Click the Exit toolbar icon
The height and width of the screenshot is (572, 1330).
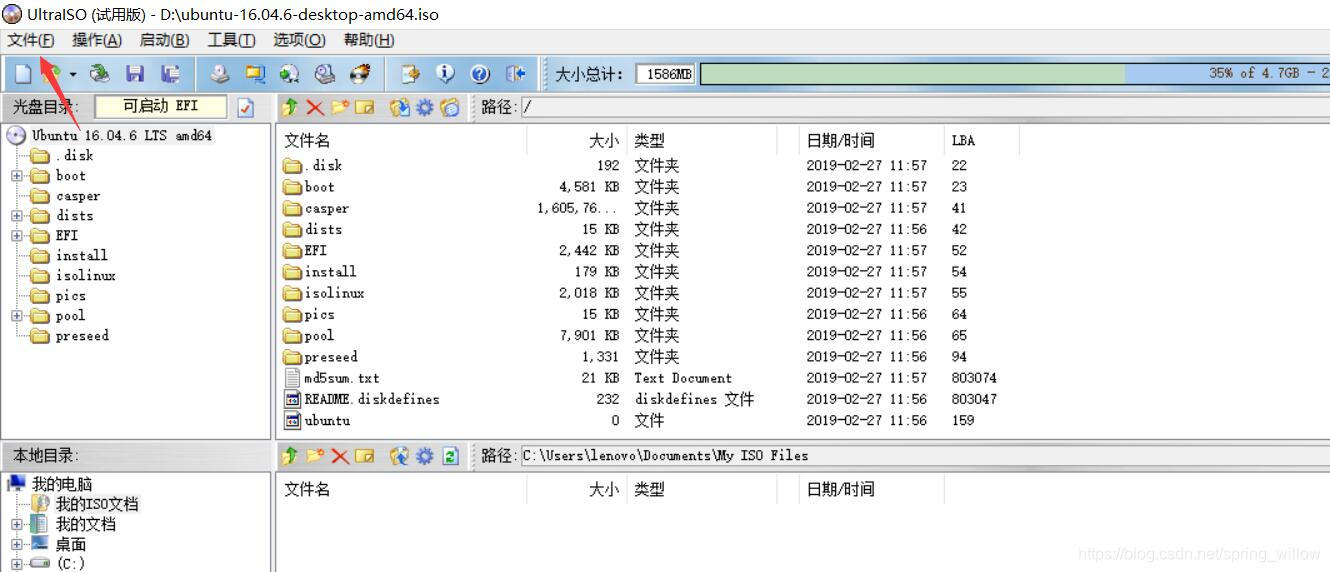point(515,74)
